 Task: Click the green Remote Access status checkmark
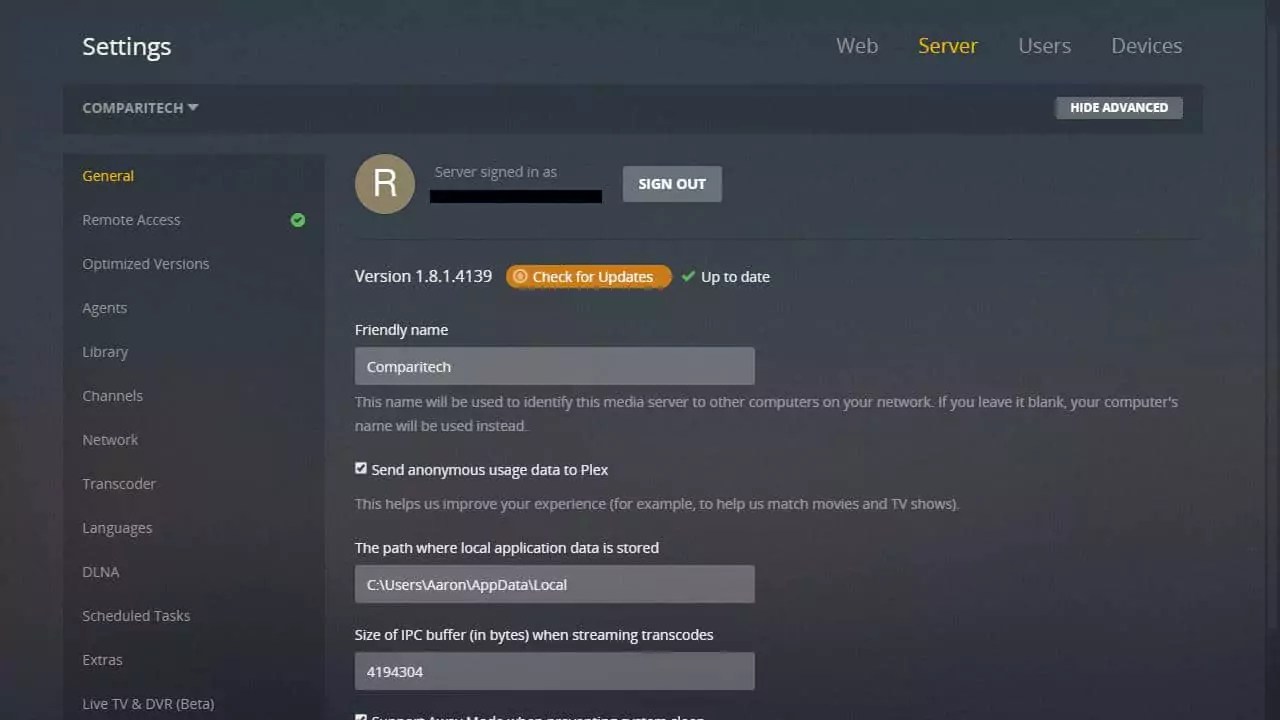(x=298, y=220)
